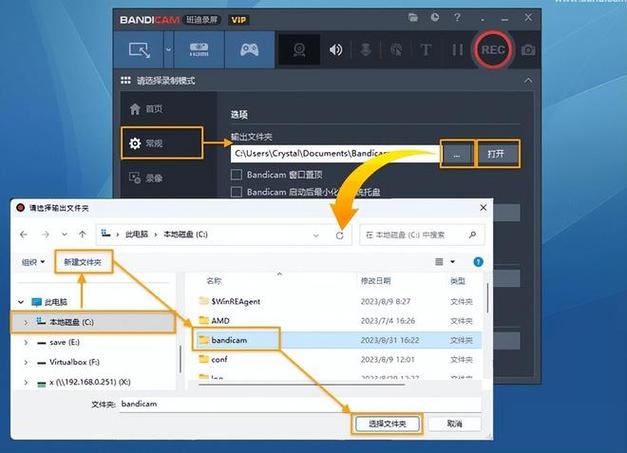
Task: Open the General settings tab with gear
Action: click(x=162, y=143)
